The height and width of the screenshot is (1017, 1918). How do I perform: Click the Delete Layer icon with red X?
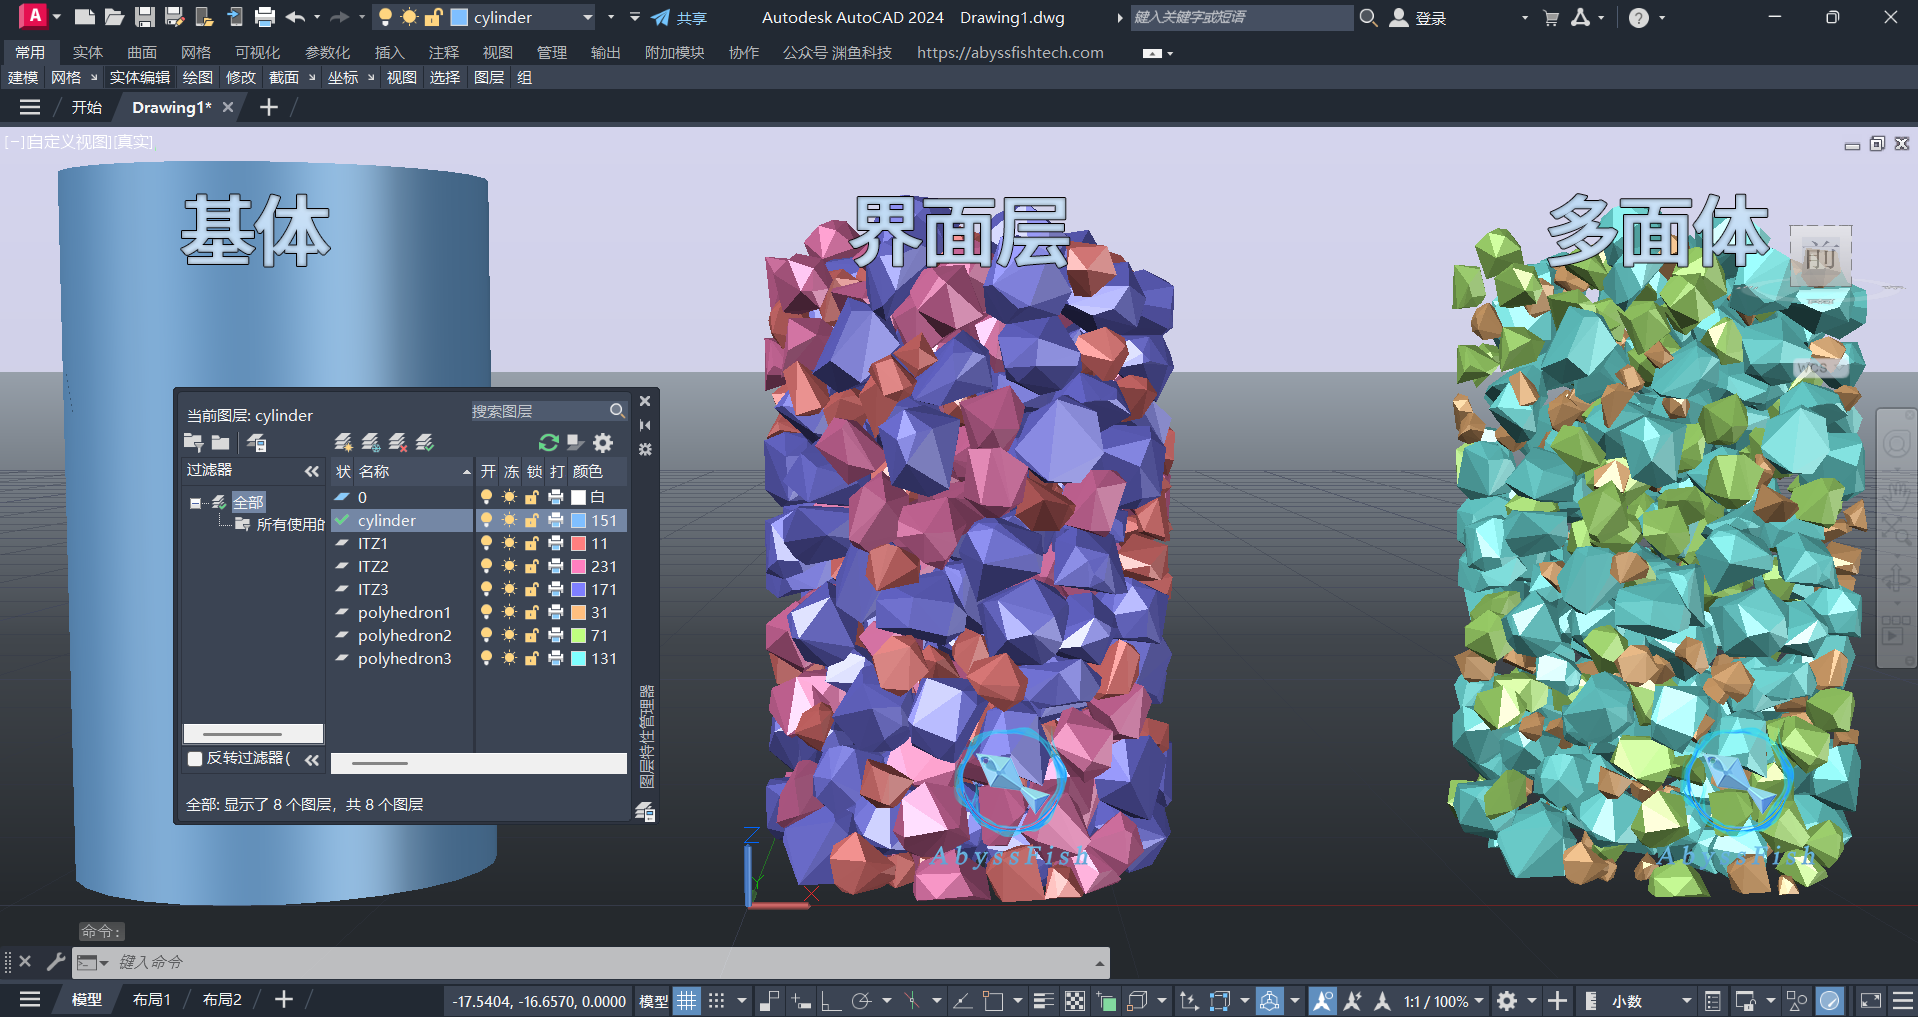tap(398, 442)
